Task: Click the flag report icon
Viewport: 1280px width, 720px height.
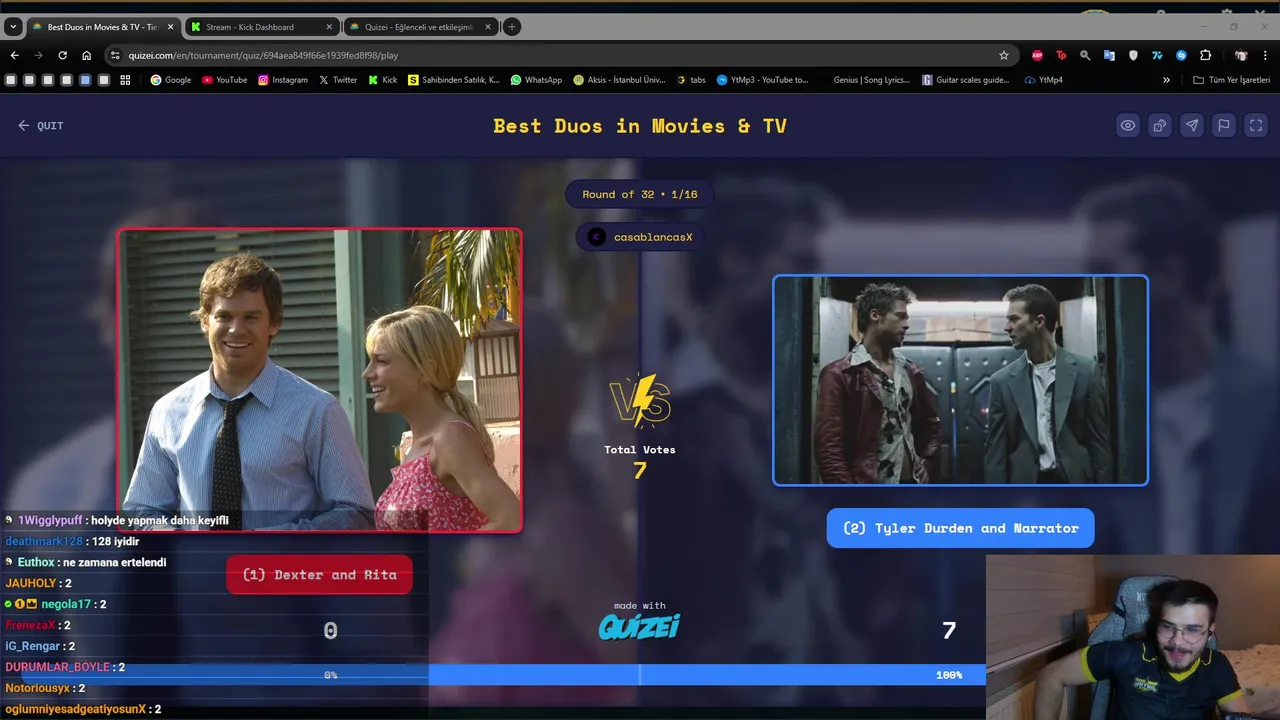Action: point(1224,126)
